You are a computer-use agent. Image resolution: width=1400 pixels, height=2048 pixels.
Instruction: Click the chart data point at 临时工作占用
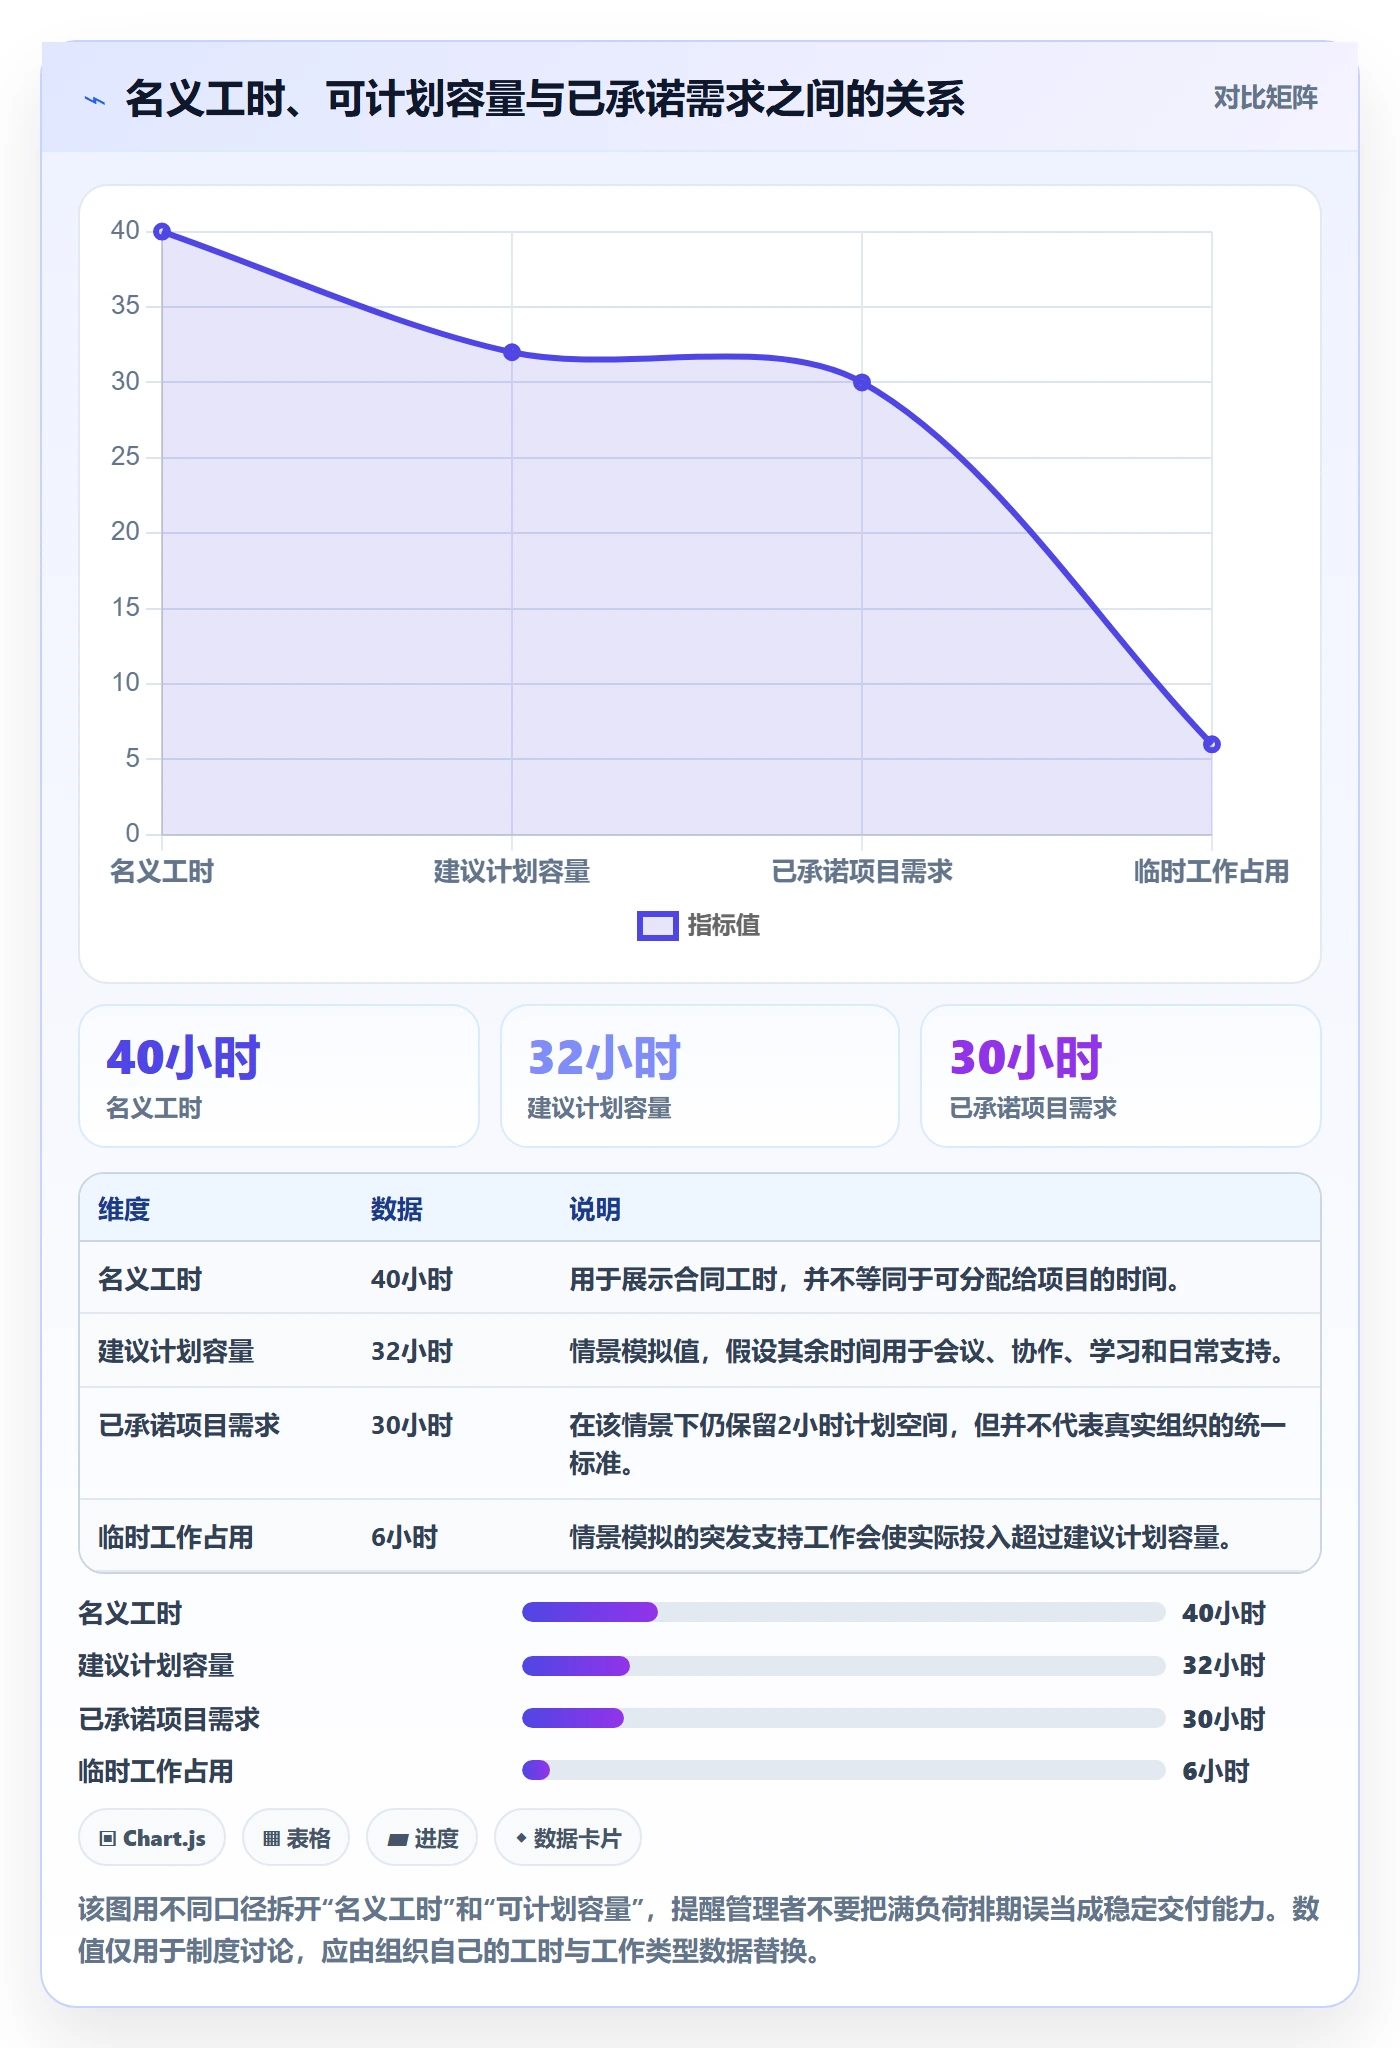point(1211,744)
